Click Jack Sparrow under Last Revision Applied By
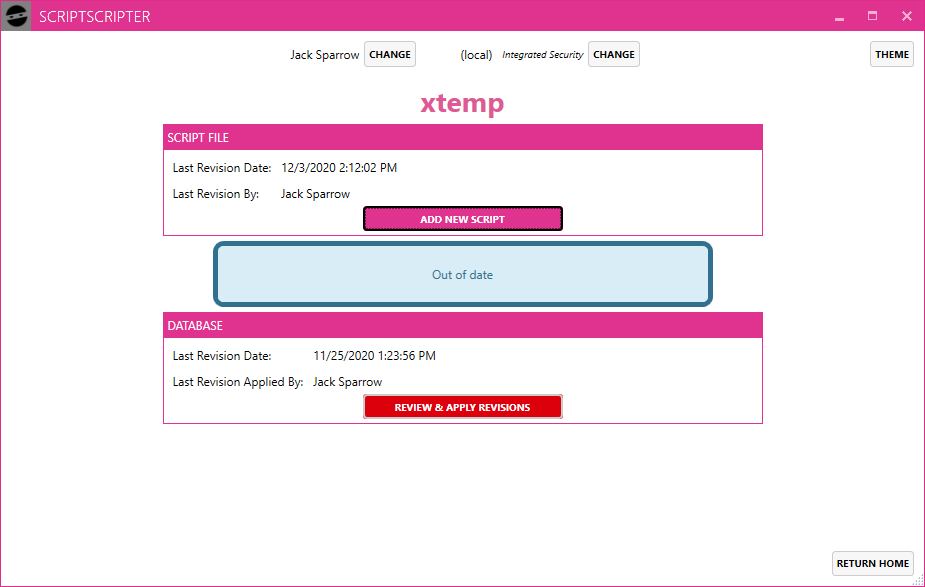The height and width of the screenshot is (587, 925). [x=347, y=382]
